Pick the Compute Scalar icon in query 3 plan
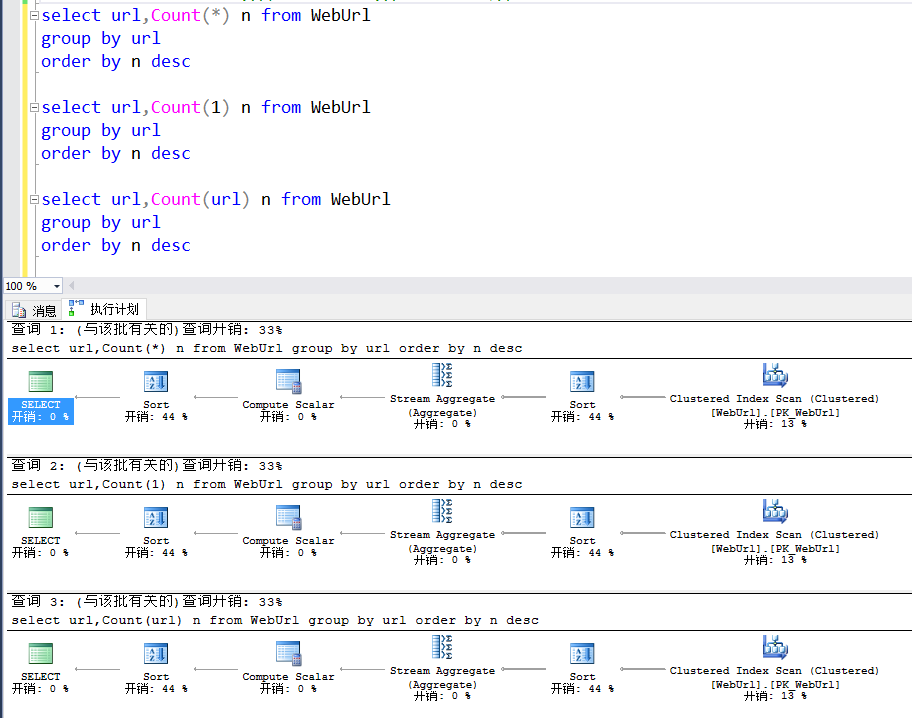 point(288,653)
